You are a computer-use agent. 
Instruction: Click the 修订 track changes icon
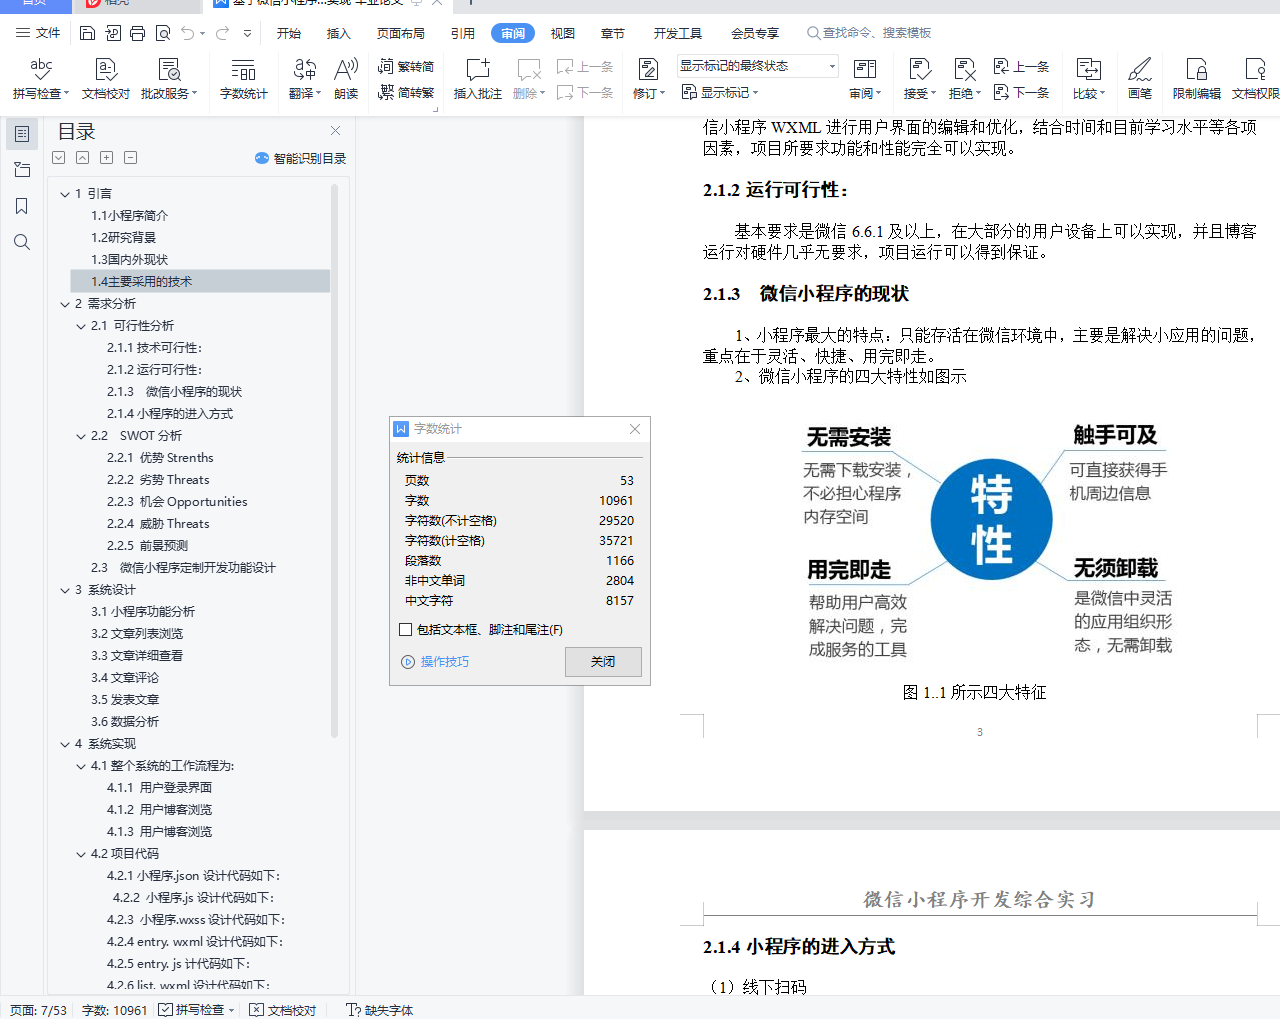(x=648, y=69)
